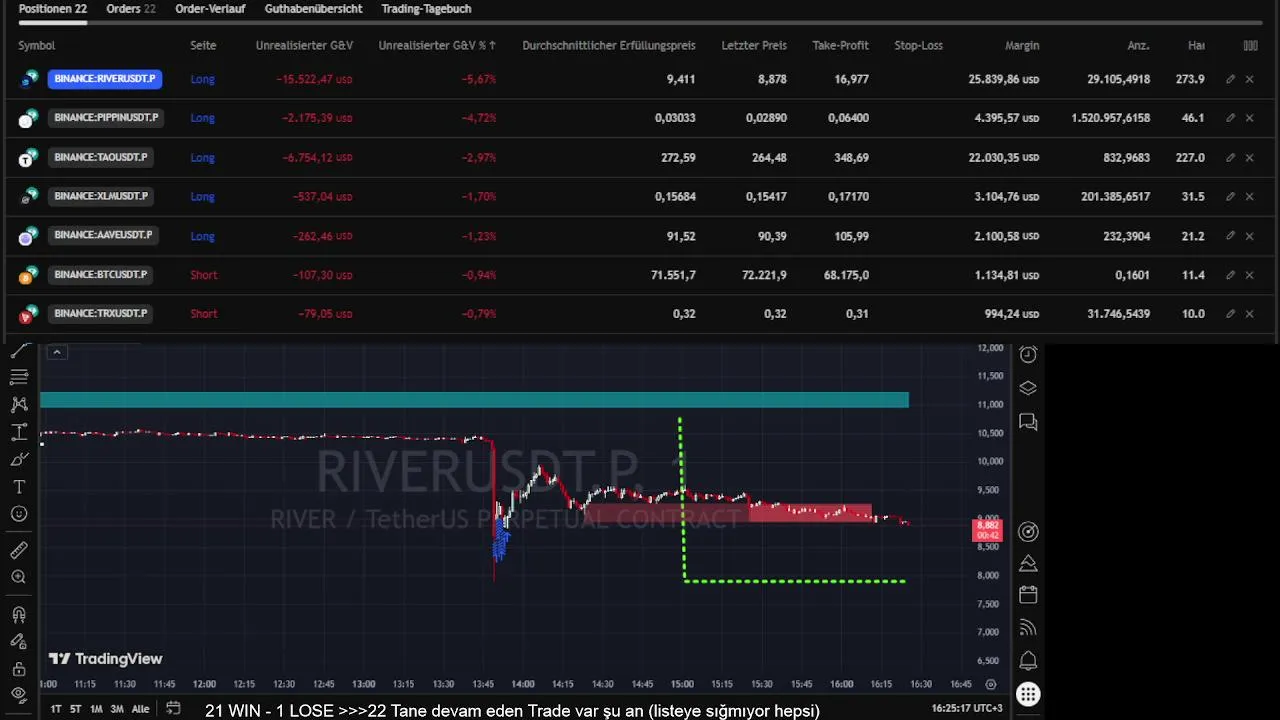Activate the zoom-in magnifier tool
This screenshot has width=1280, height=720.
pyautogui.click(x=19, y=577)
